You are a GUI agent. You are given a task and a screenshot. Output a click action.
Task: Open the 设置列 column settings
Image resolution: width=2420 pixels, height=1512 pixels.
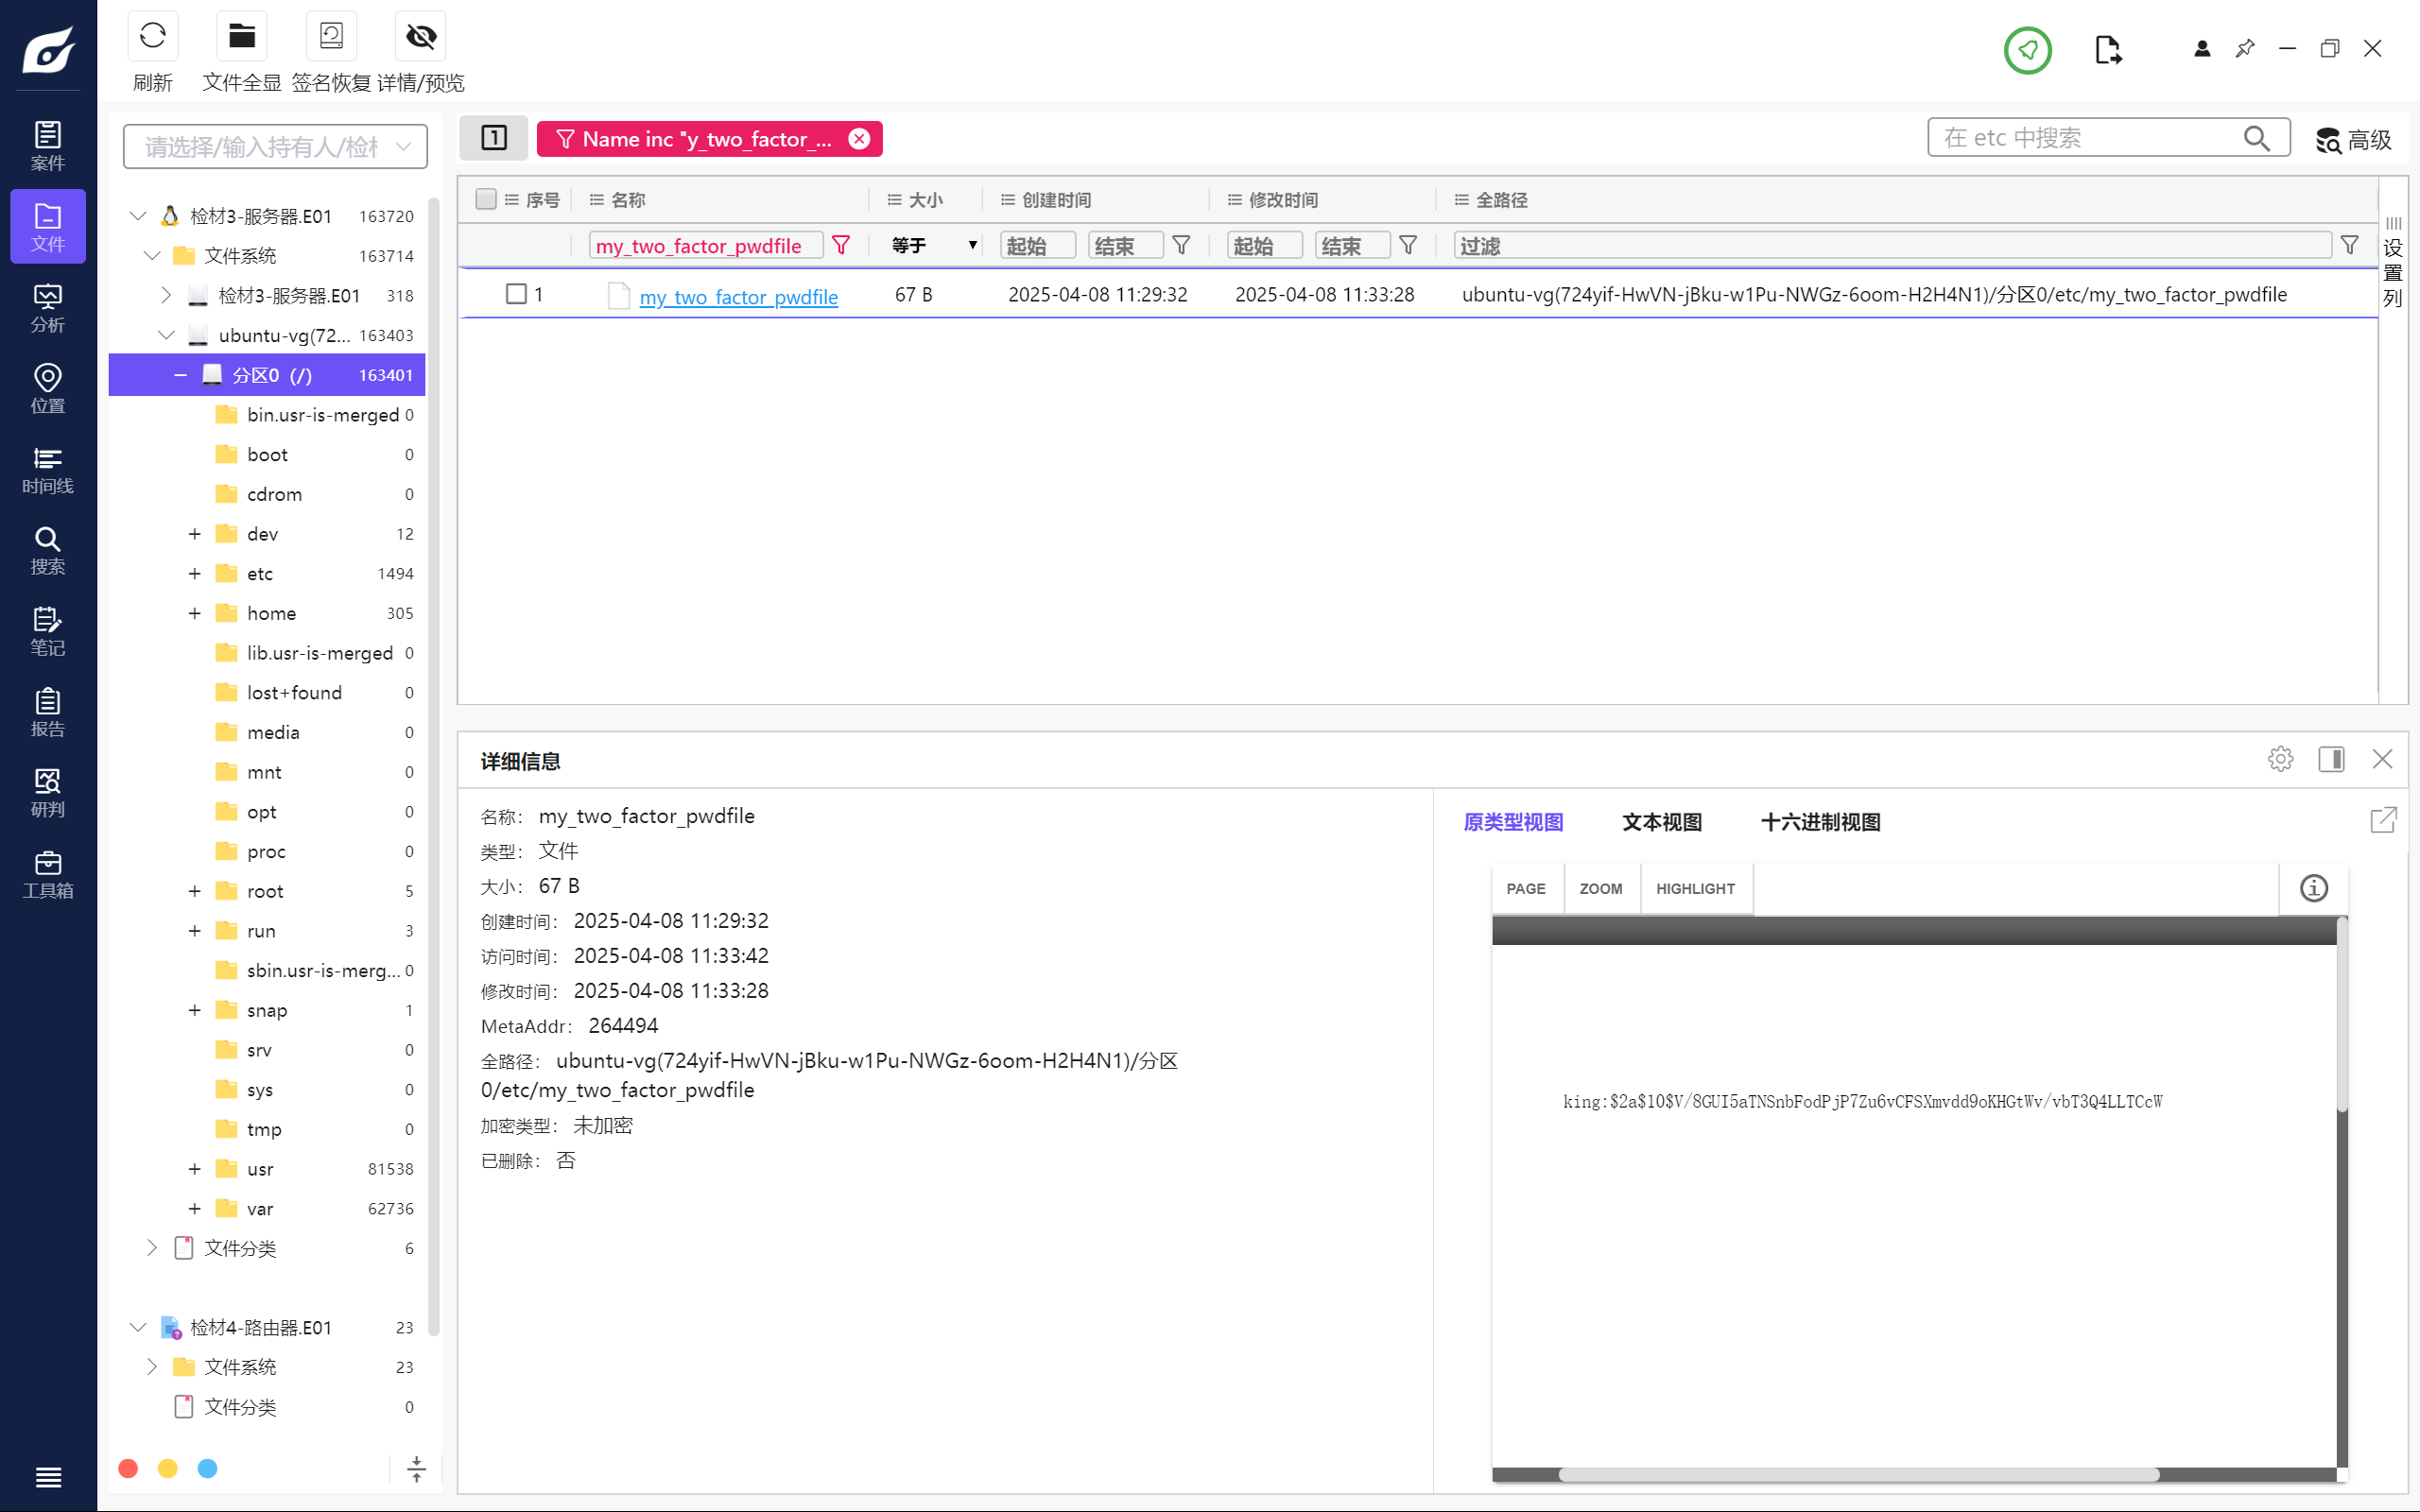tap(2393, 263)
